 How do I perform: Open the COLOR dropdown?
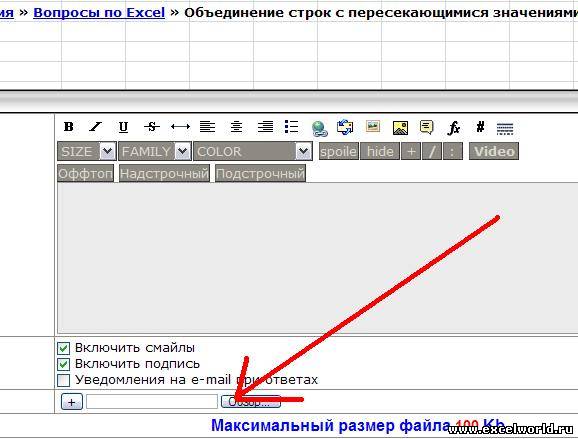click(253, 151)
